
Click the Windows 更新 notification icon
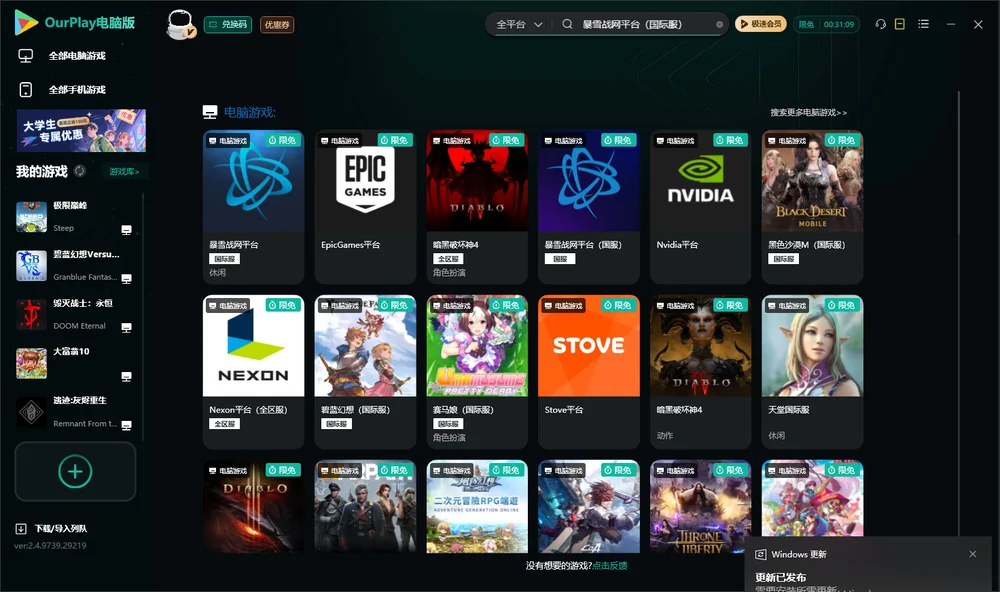pos(760,555)
